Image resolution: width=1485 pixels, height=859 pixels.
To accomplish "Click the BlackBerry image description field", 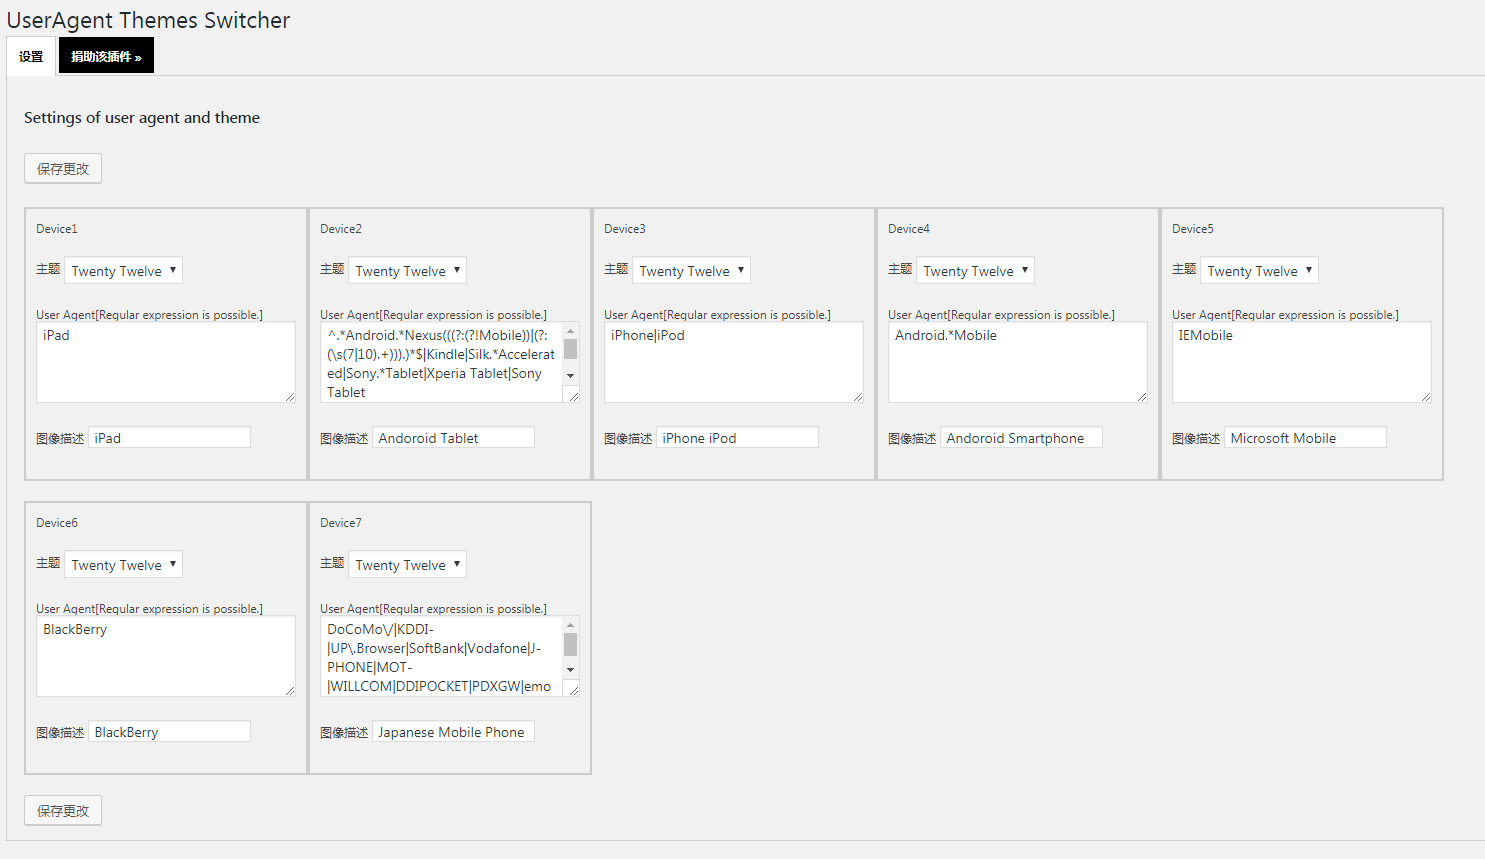I will (x=169, y=732).
